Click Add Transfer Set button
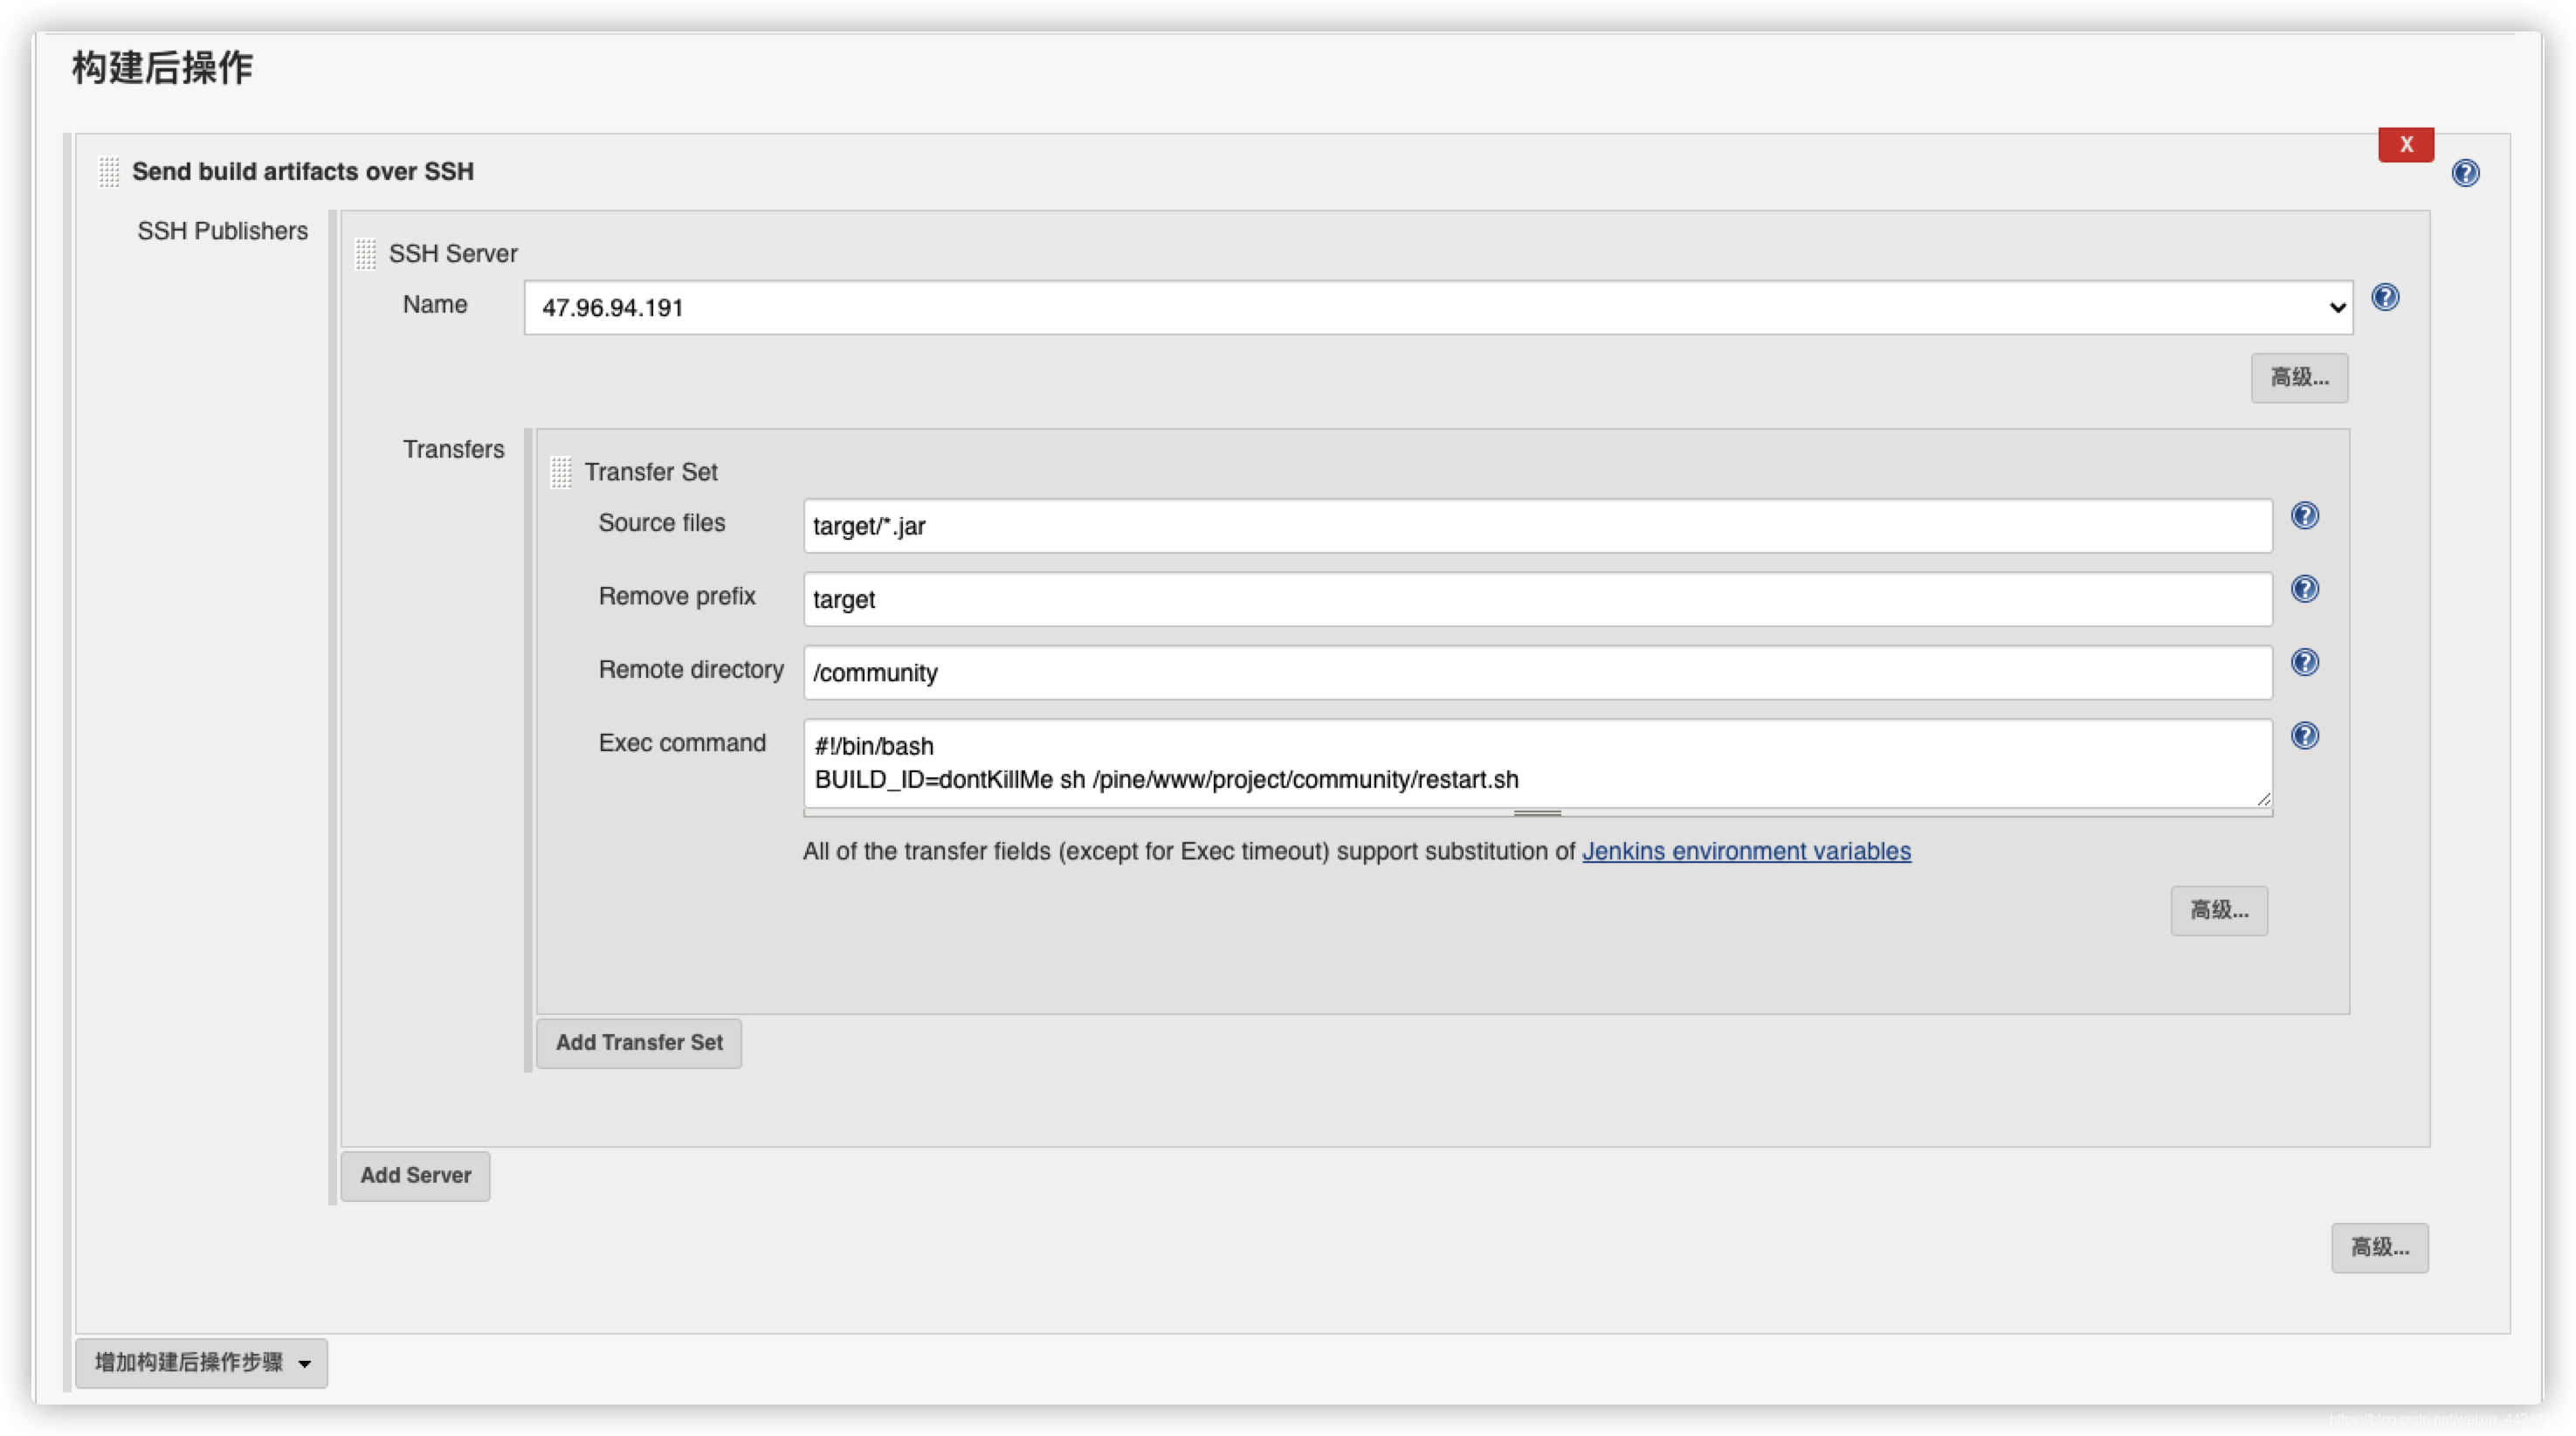This screenshot has height=1436, width=2576. (x=639, y=1043)
